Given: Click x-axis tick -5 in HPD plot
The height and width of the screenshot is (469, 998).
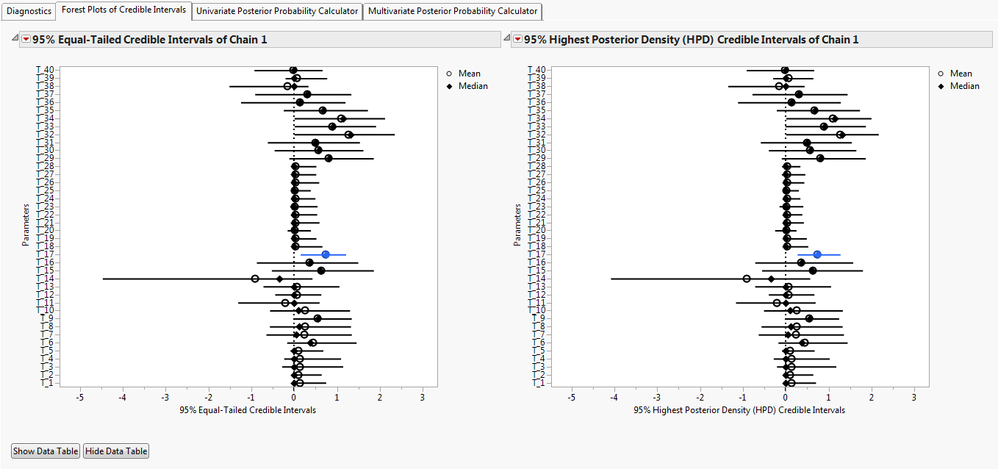Looking at the screenshot, I should 571,397.
